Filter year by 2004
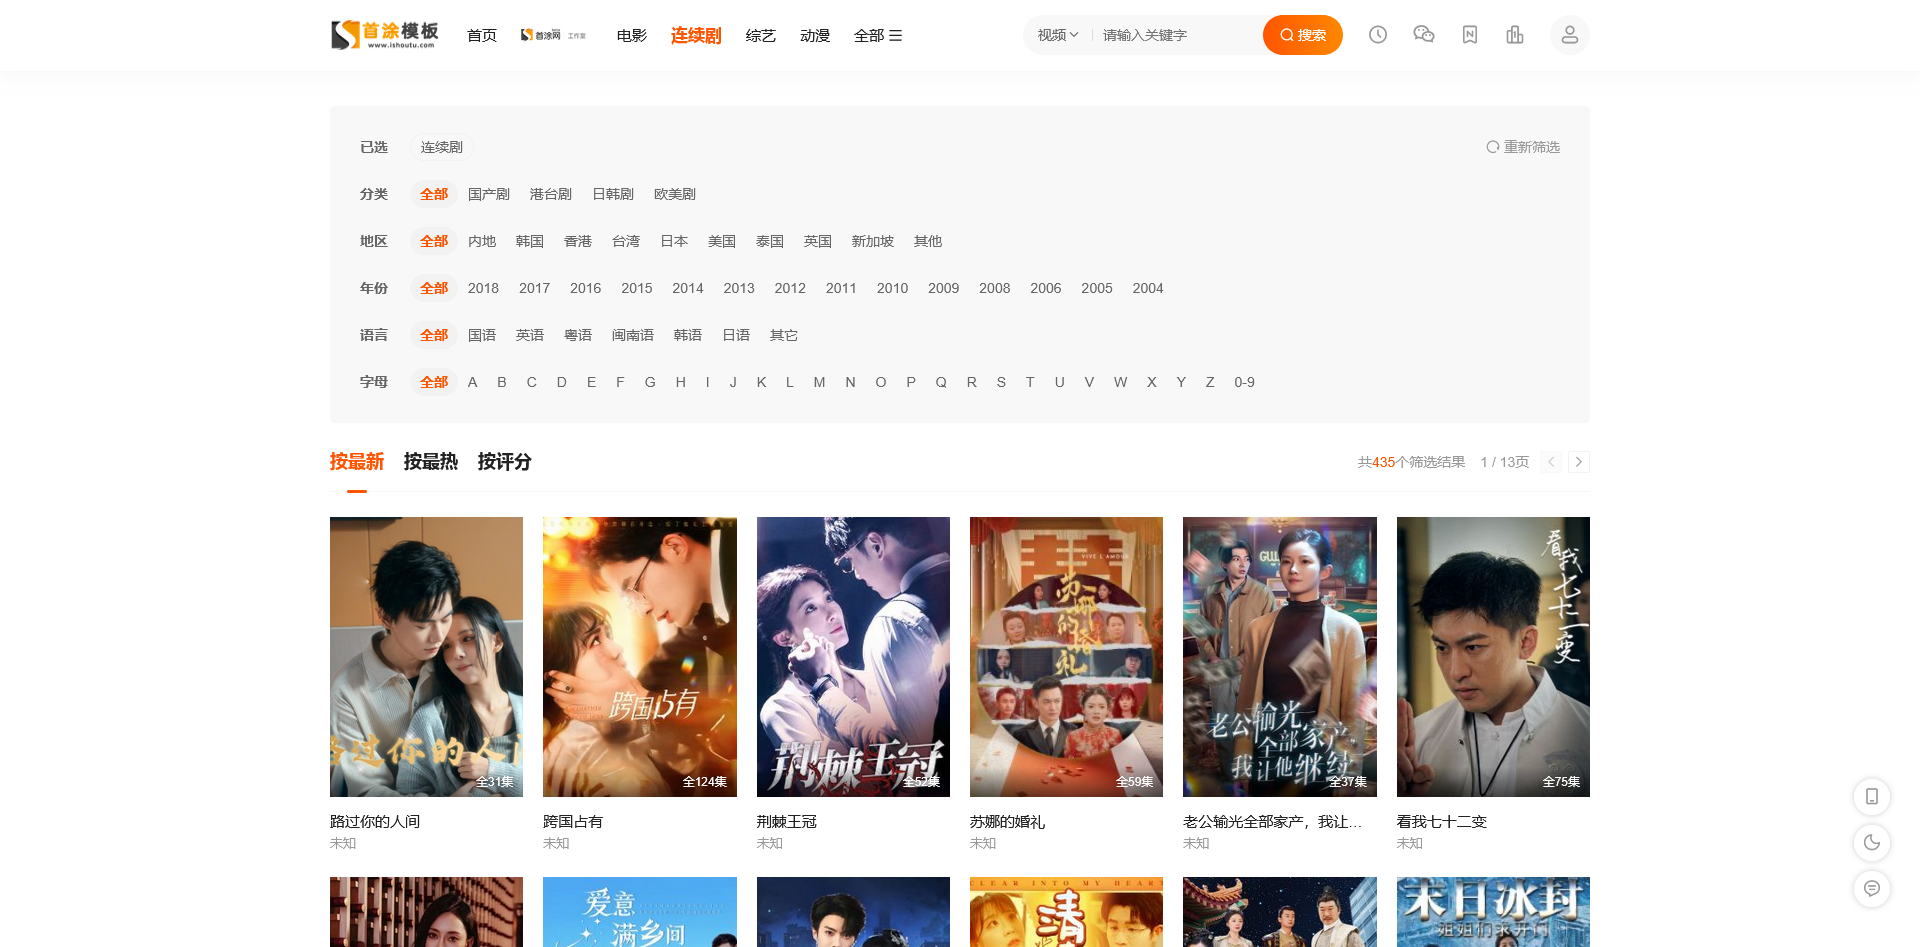The image size is (1920, 947). click(1148, 288)
